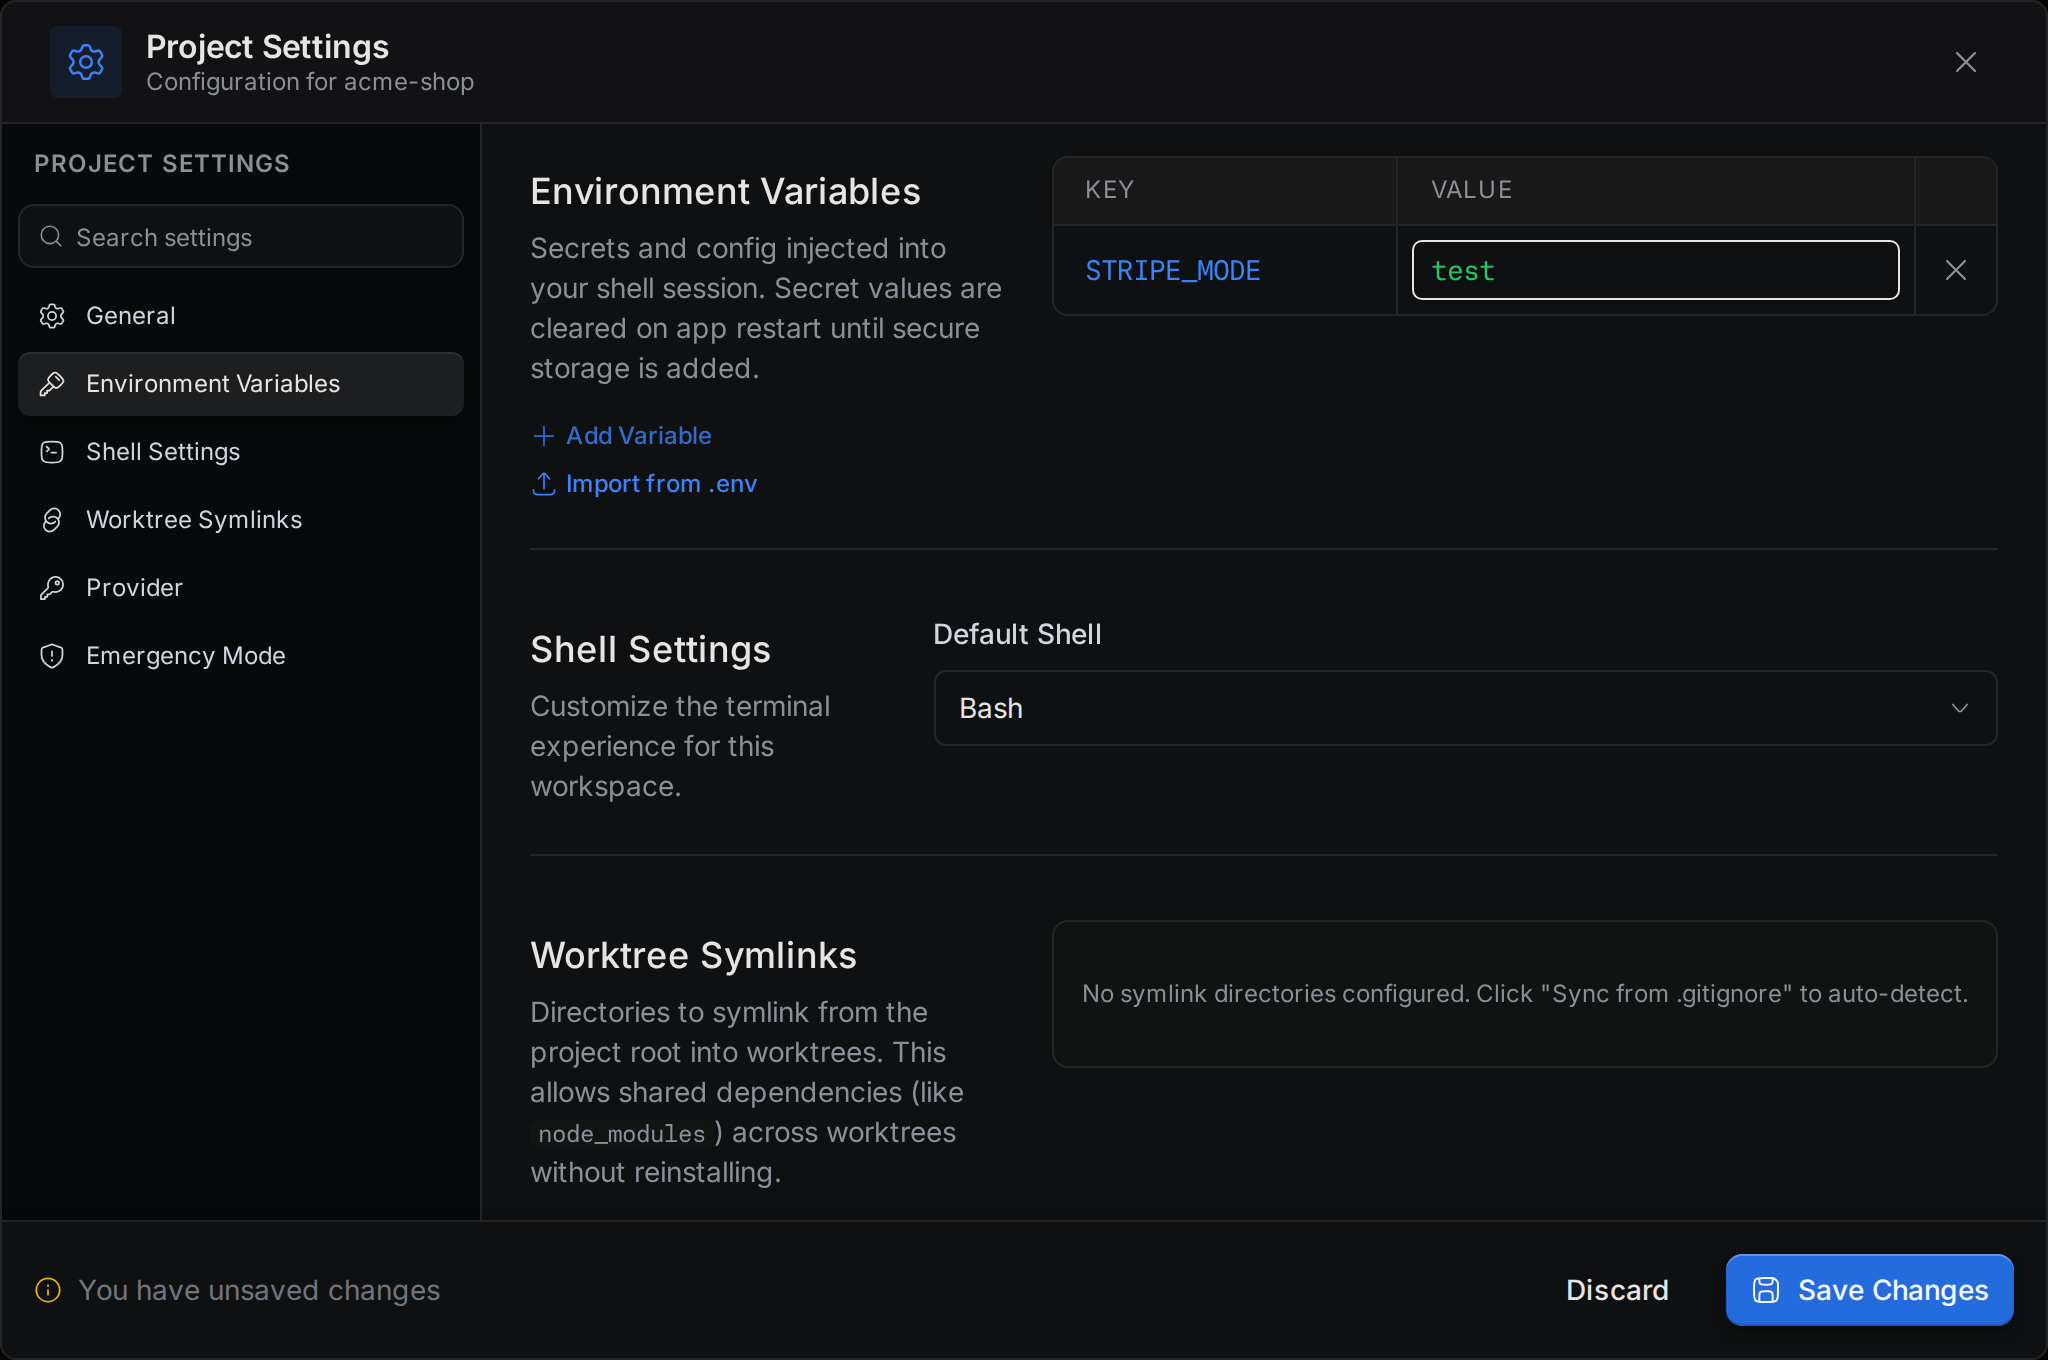This screenshot has width=2048, height=1360.
Task: Open the Default Shell dropdown
Action: (x=1465, y=708)
